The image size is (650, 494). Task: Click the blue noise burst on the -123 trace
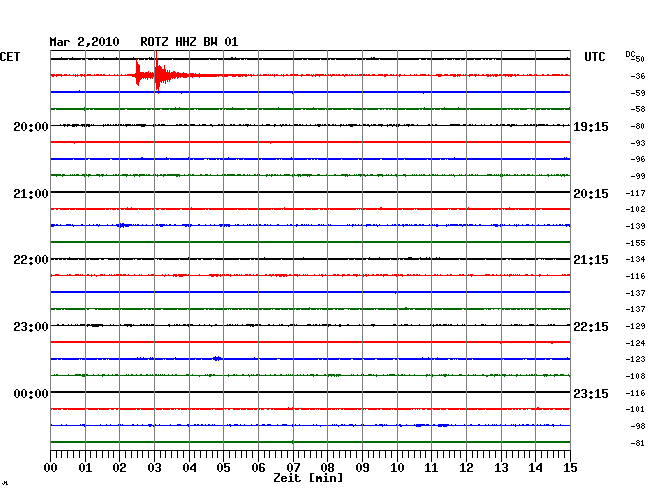(217, 358)
